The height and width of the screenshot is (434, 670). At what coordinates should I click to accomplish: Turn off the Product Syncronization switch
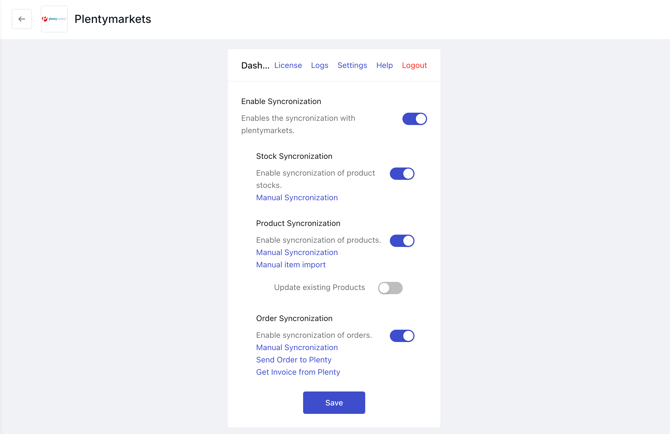coord(402,241)
